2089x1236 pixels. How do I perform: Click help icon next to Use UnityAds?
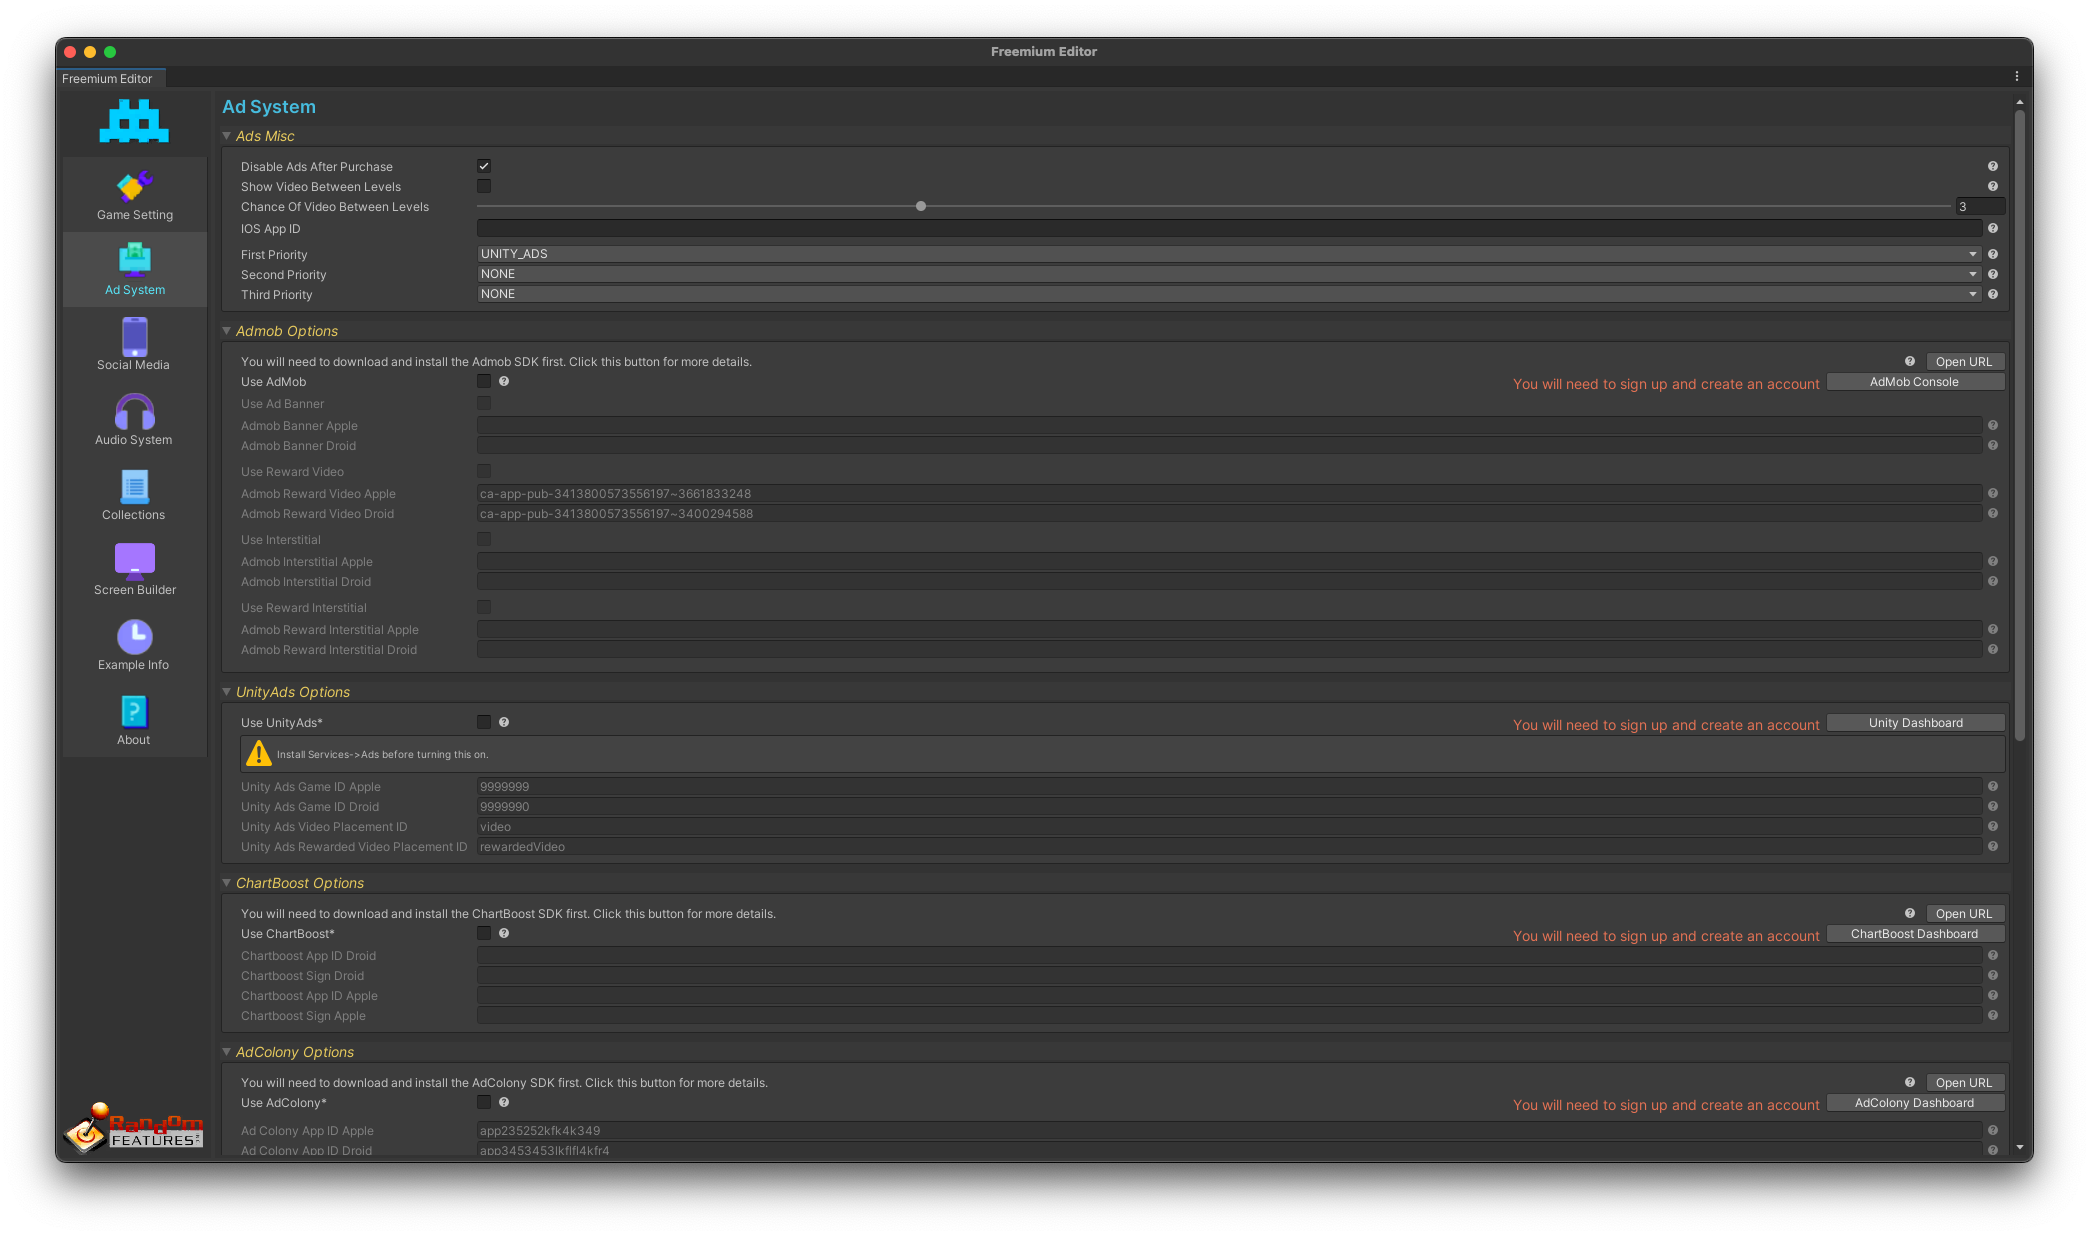tap(504, 722)
